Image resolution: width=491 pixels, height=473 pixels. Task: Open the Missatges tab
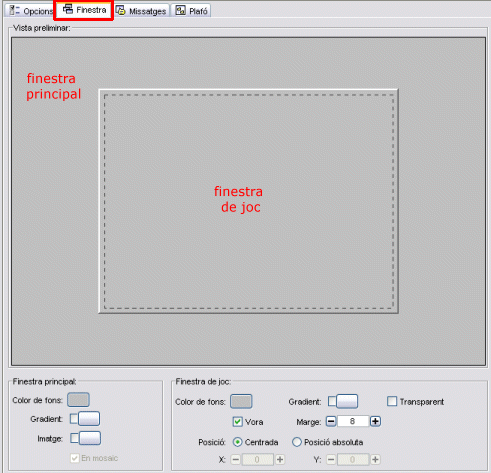142,11
